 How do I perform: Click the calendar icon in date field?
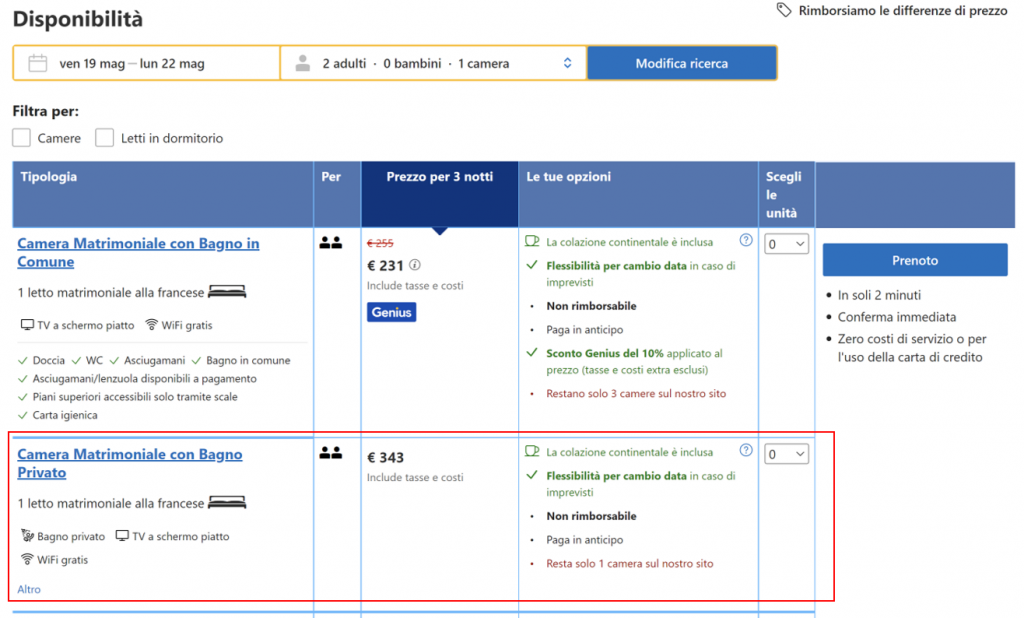click(x=38, y=63)
